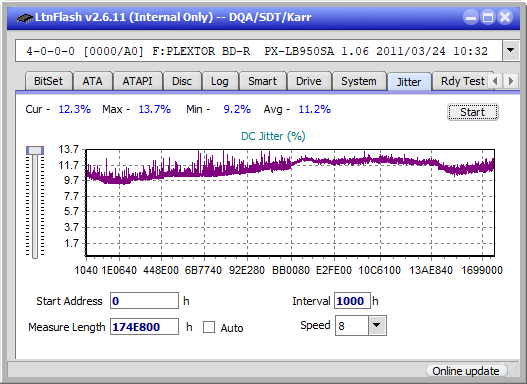Select the Disc tab
Screen dimensions: 527x384
tap(182, 81)
